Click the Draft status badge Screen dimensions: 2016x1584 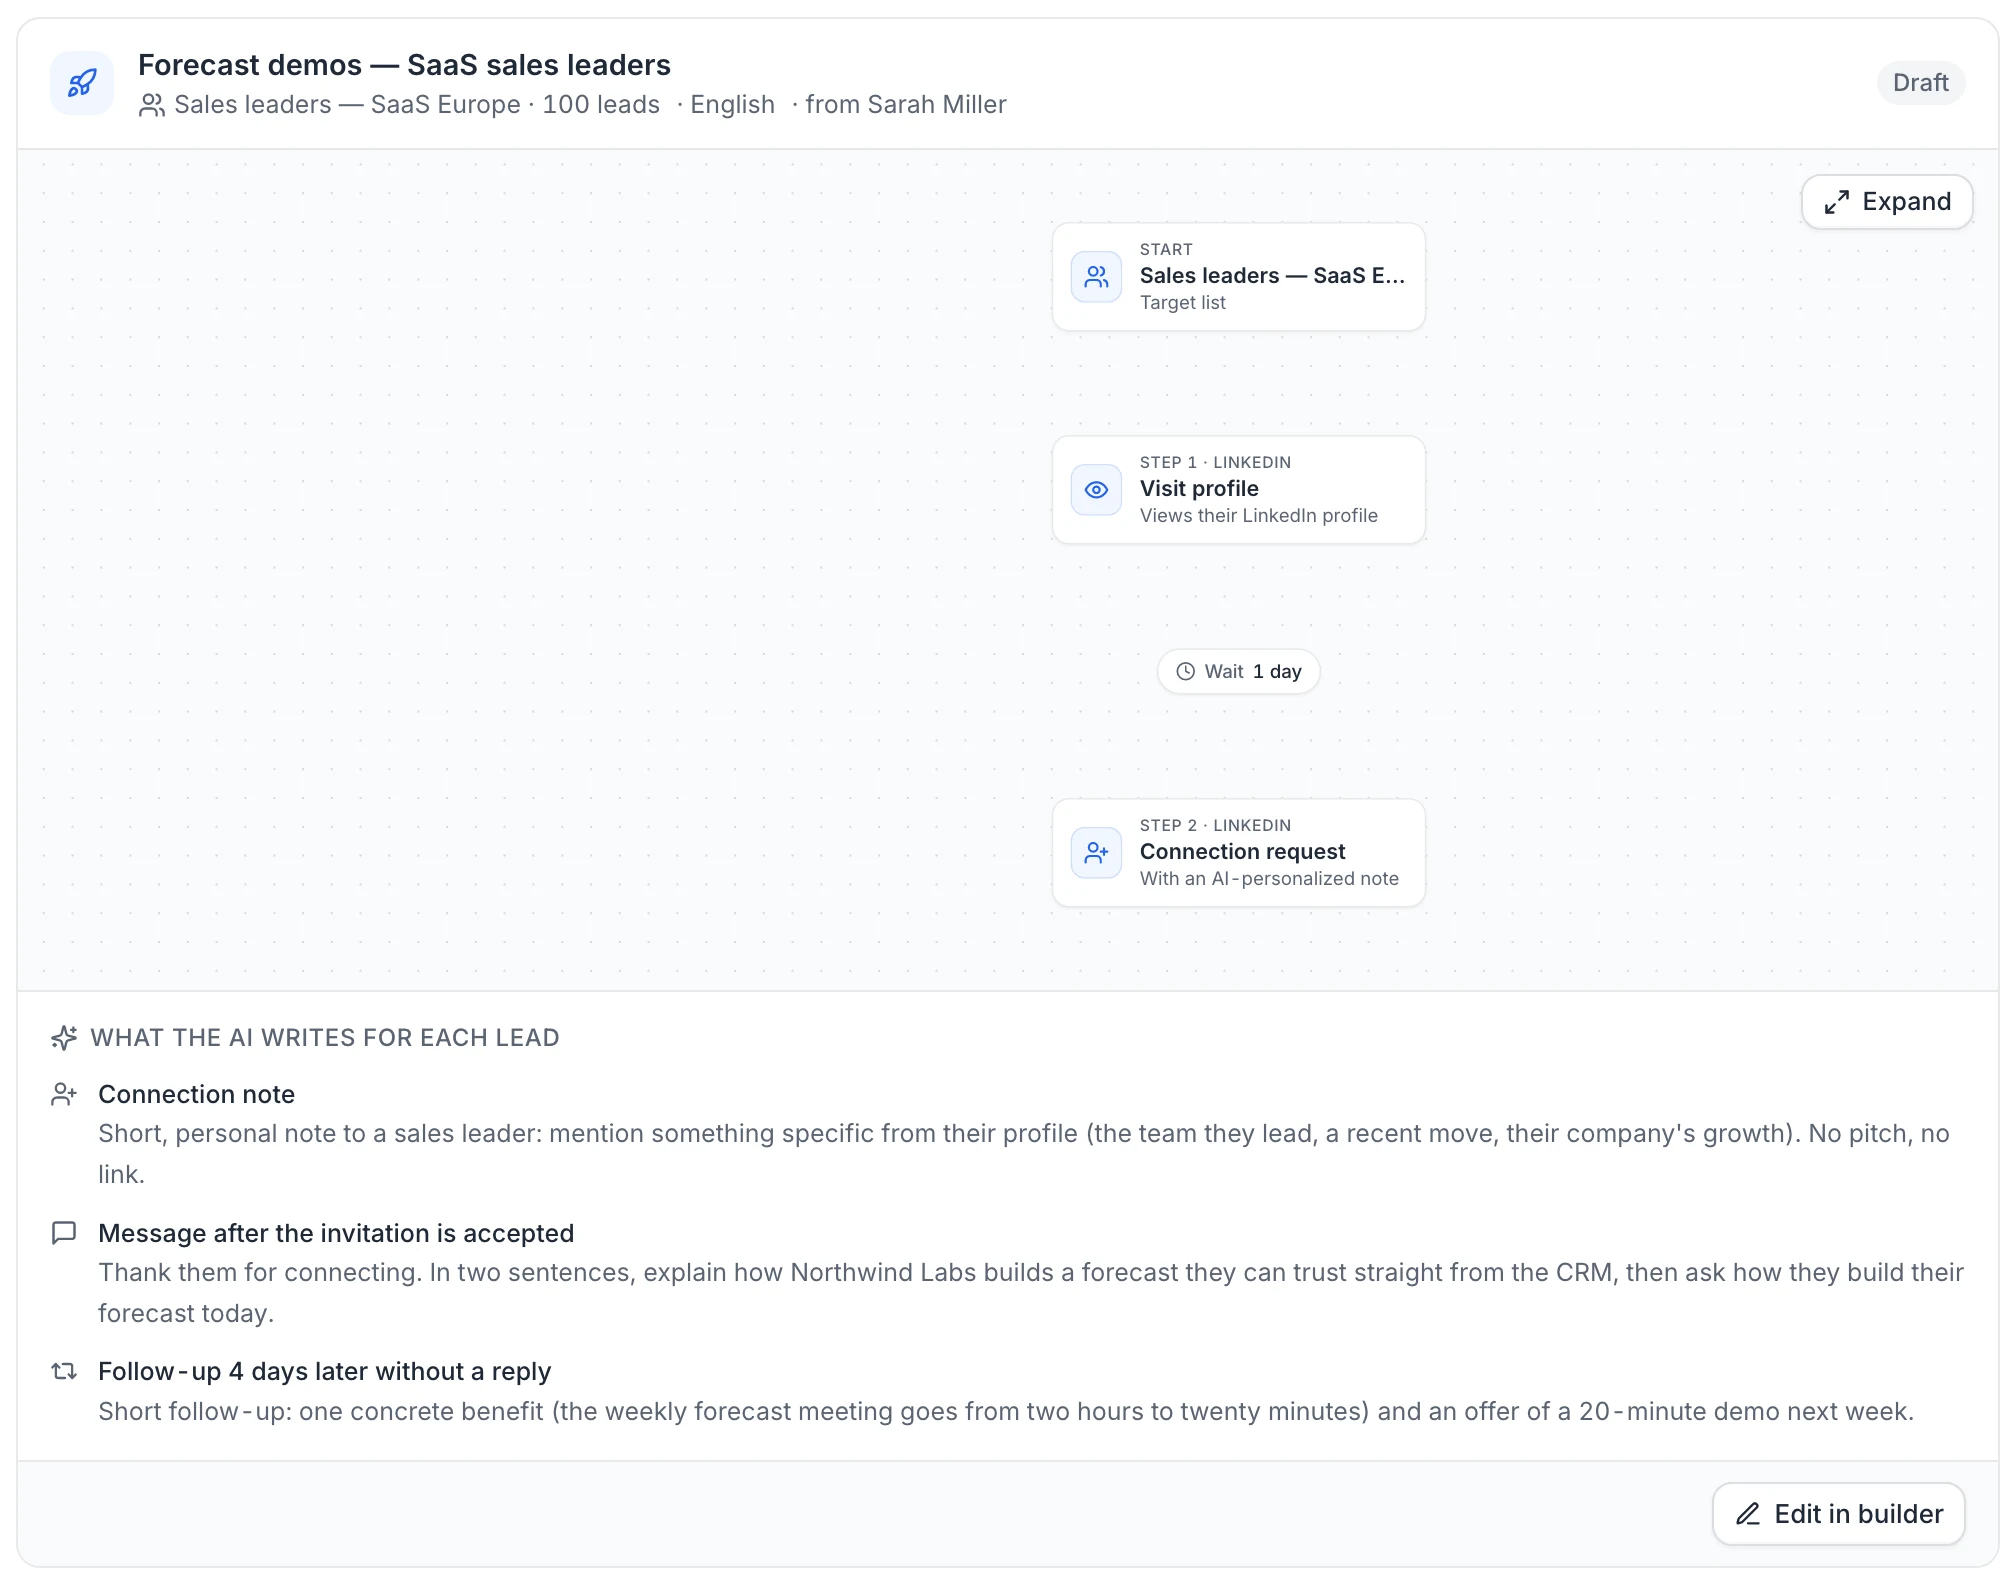coord(1920,83)
